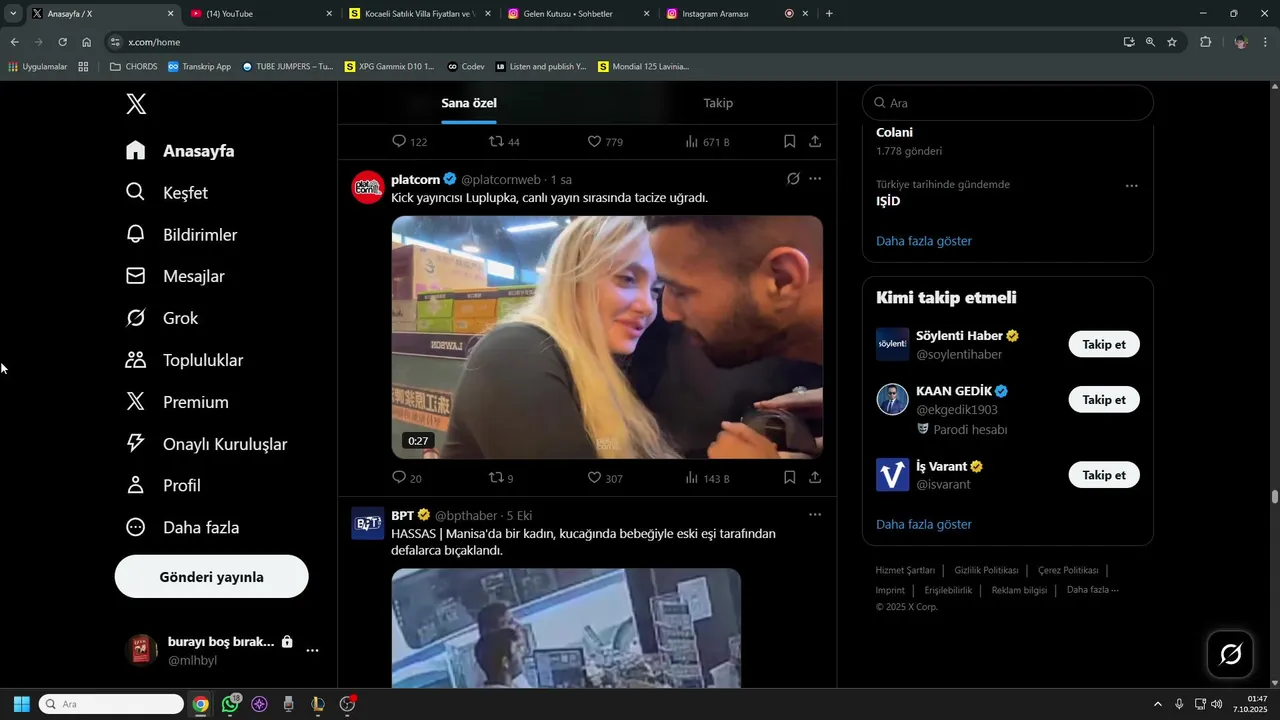Open CHORDS bookmark folder
The width and height of the screenshot is (1280, 720).
[x=134, y=66]
